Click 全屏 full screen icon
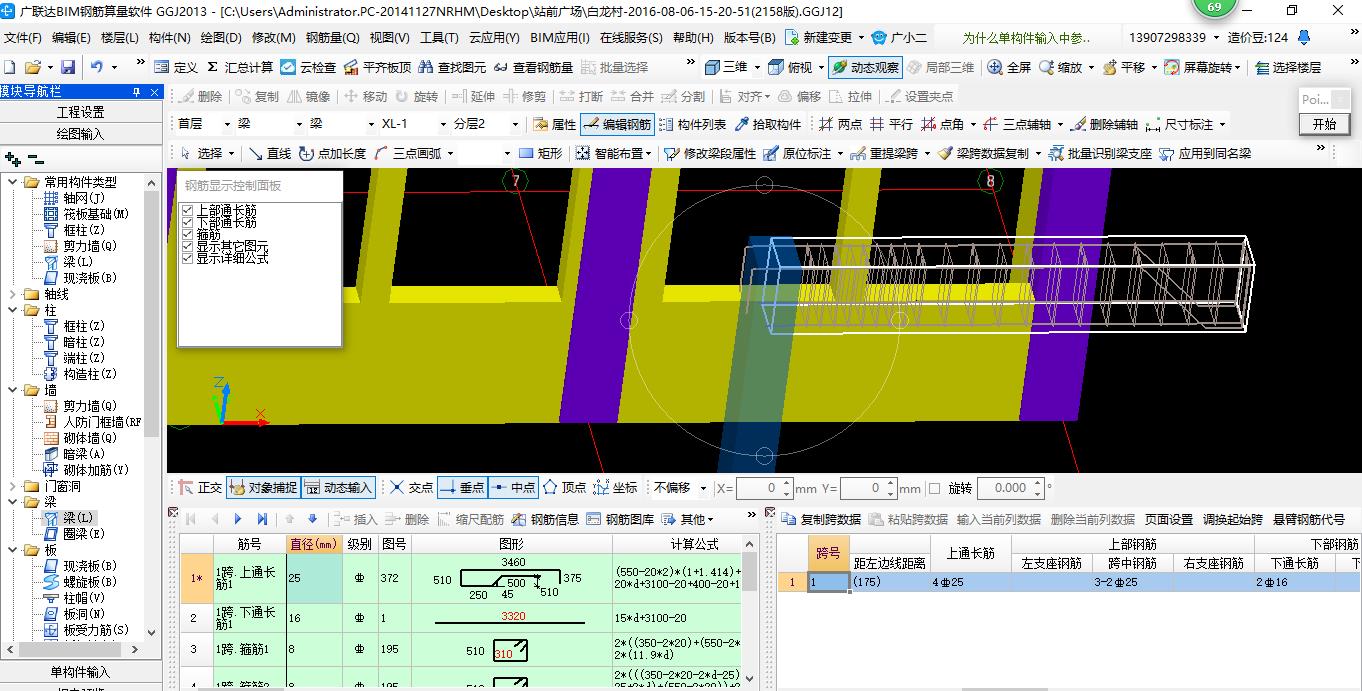1362x691 pixels. [x=1009, y=67]
